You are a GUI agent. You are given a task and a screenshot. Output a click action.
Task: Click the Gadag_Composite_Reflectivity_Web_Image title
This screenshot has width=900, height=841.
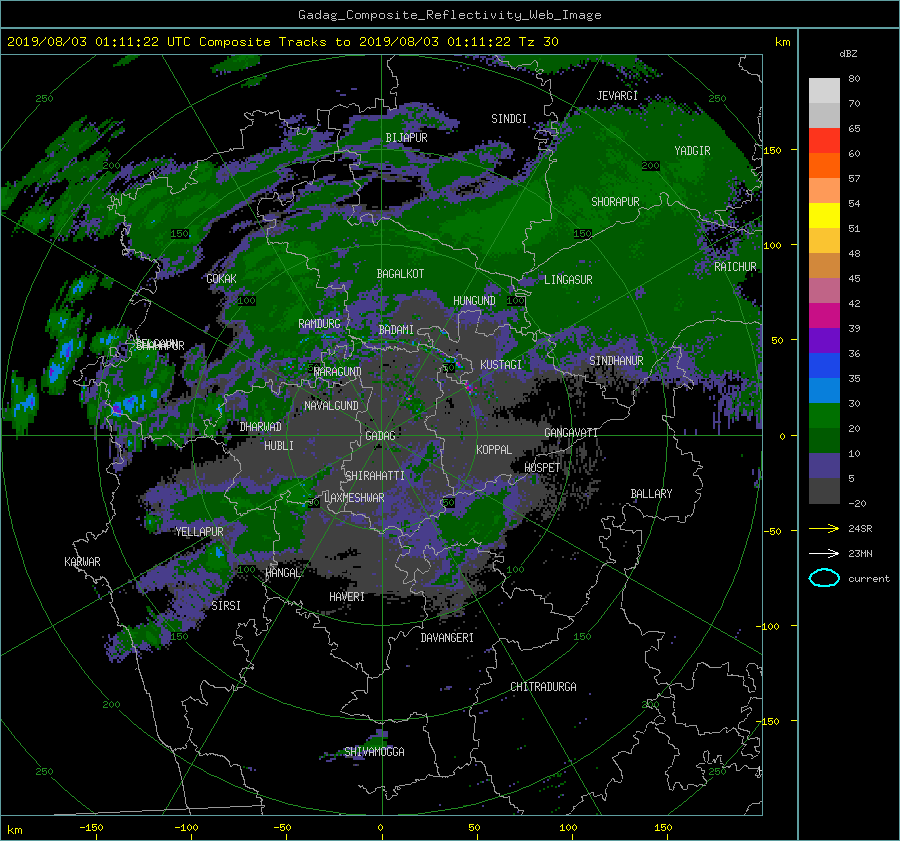click(449, 15)
